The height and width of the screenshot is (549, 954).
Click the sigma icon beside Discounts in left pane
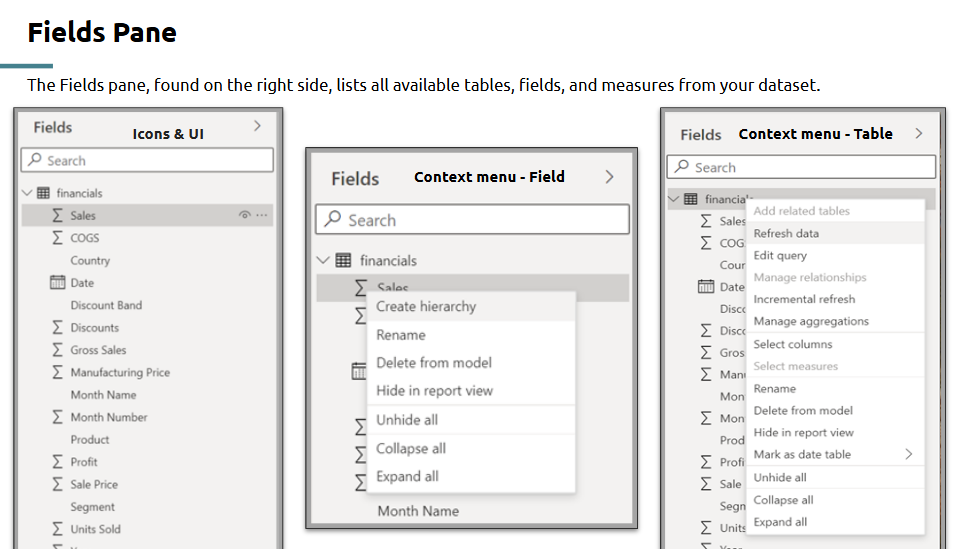tap(57, 327)
